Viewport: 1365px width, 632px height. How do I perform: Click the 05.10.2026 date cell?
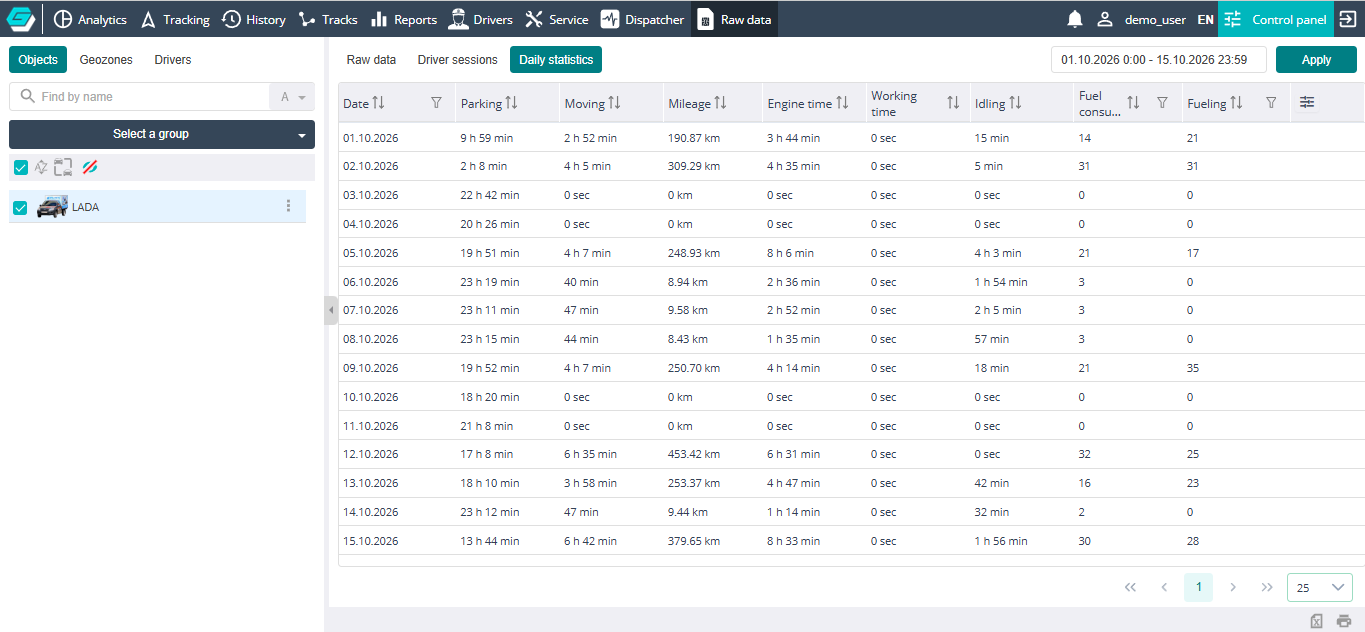pos(370,253)
